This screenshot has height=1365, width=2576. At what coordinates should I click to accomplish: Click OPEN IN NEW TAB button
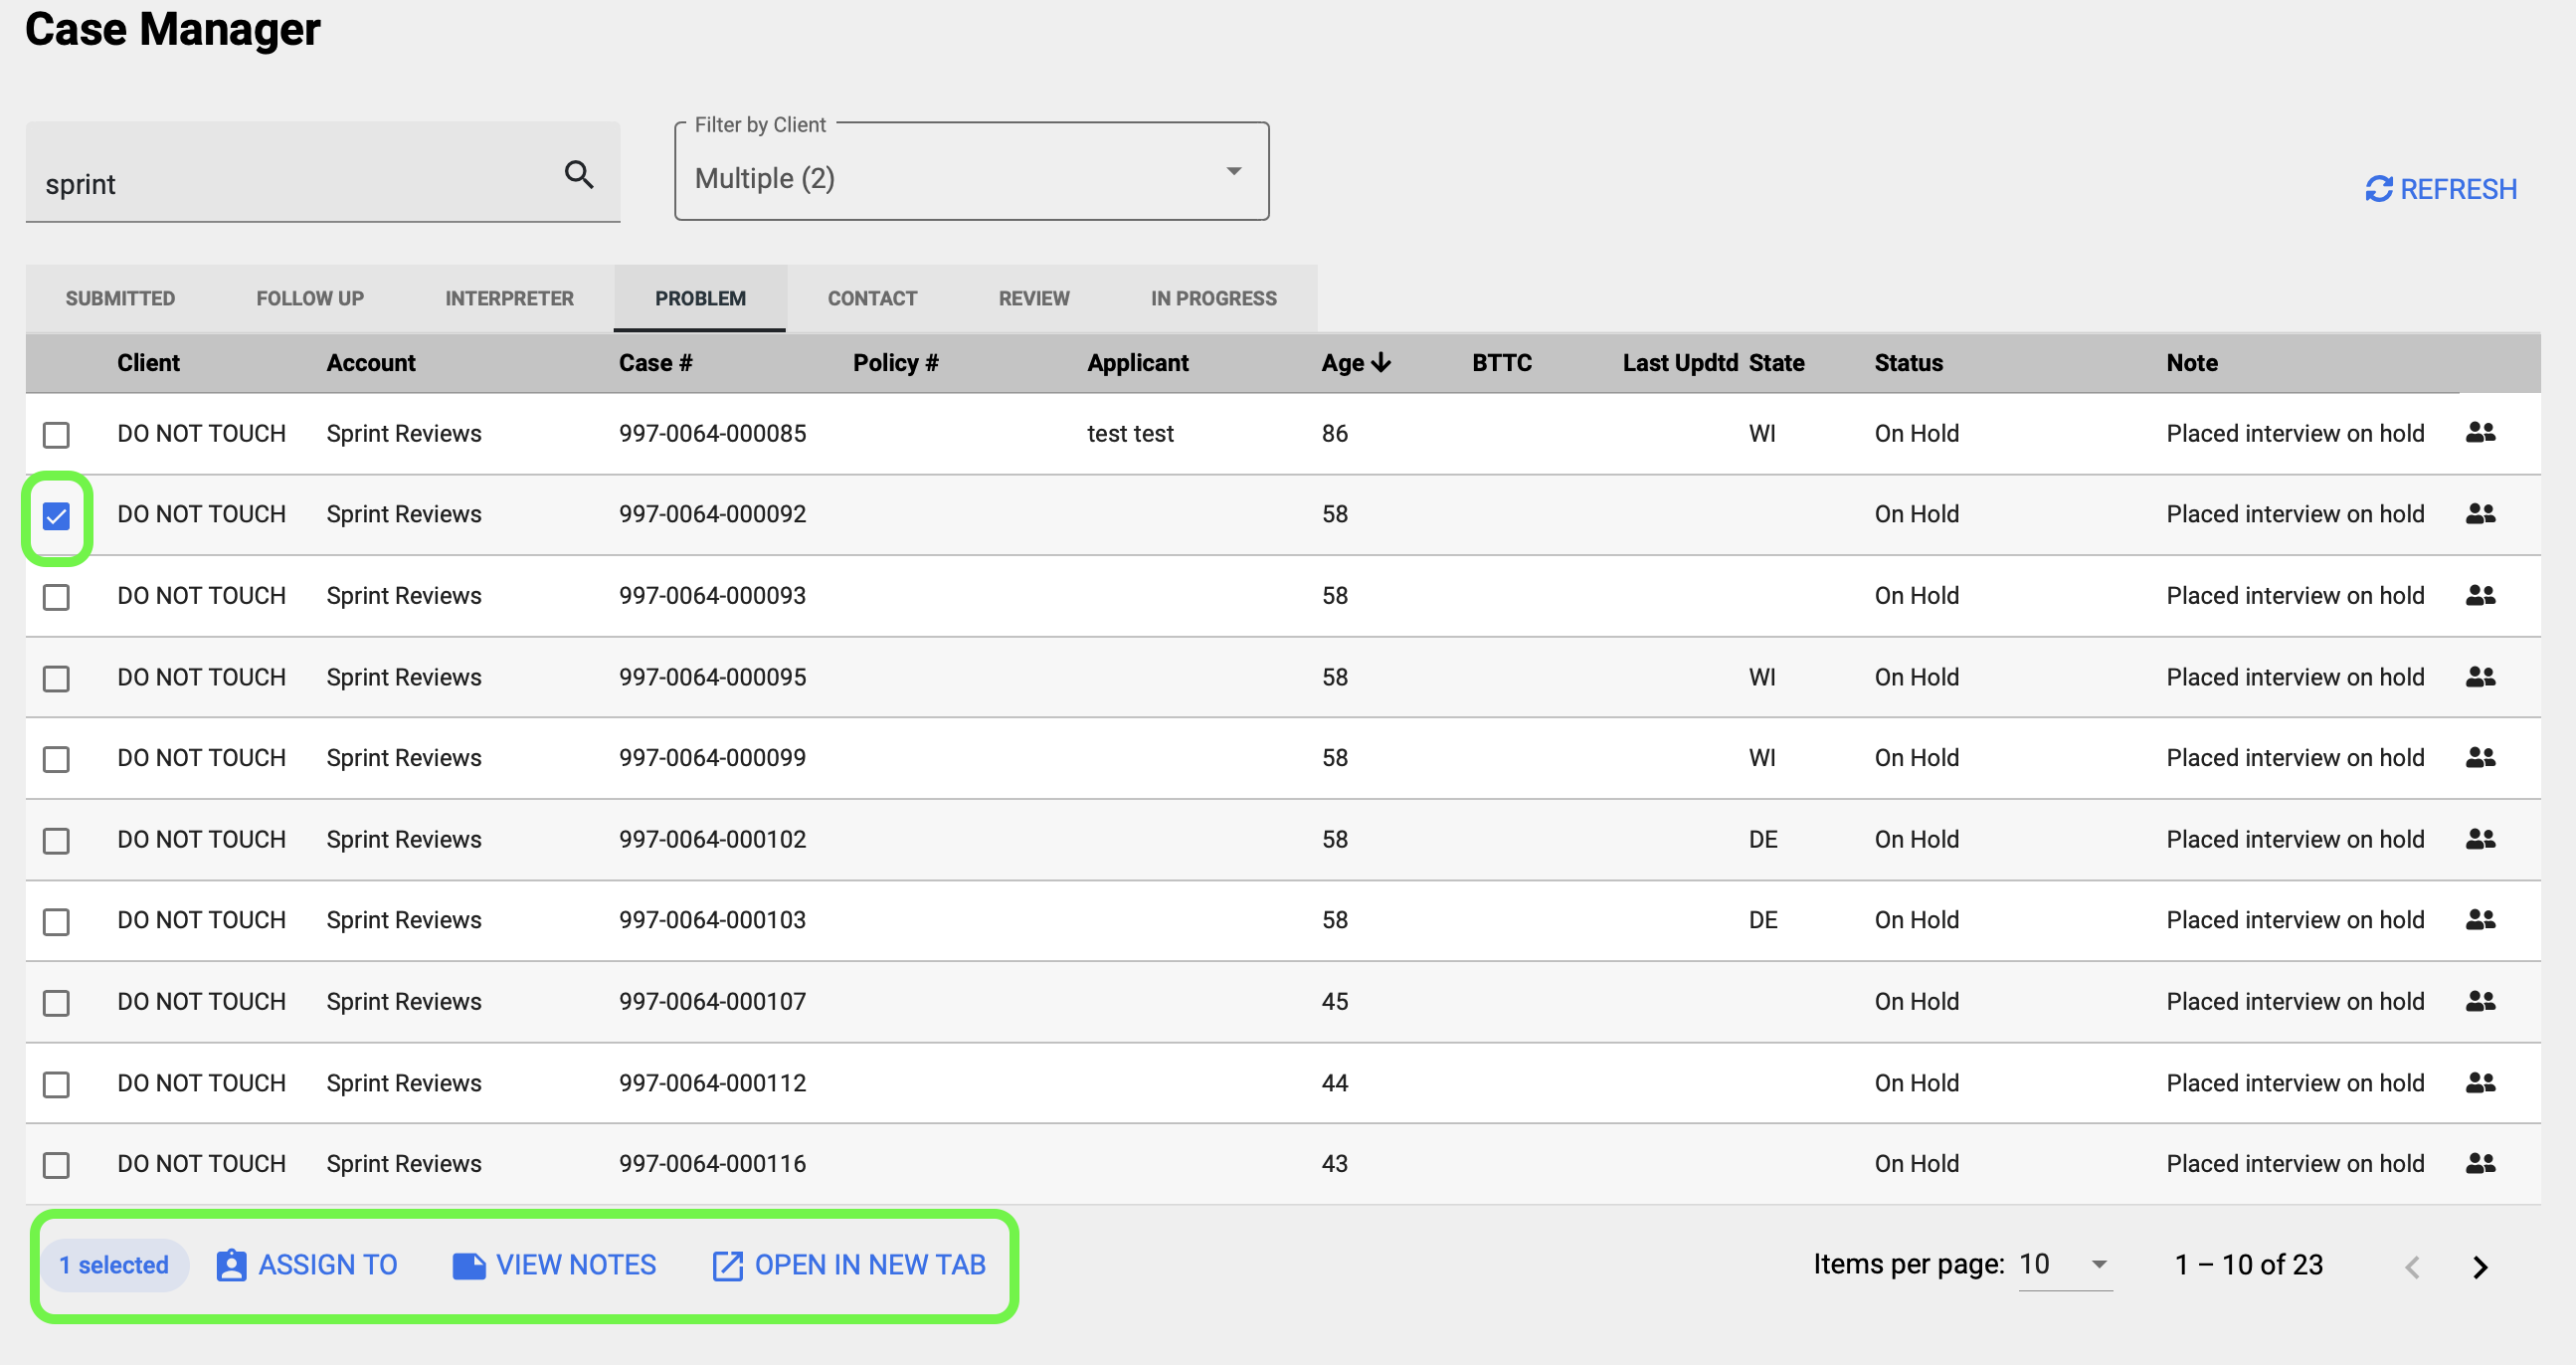click(849, 1265)
